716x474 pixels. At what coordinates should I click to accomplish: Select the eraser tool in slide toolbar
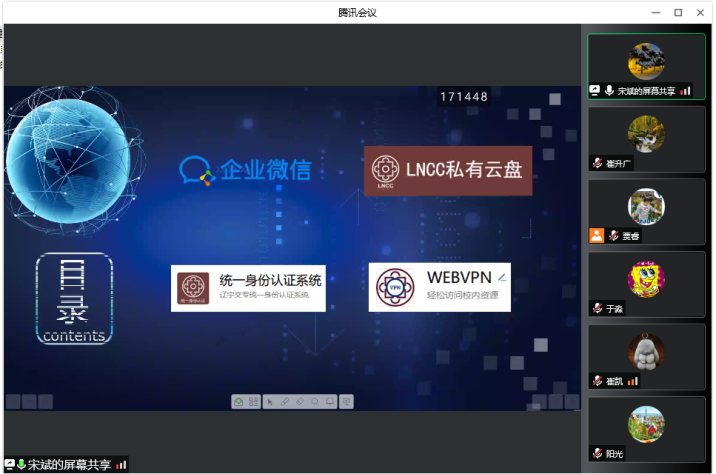coord(300,402)
